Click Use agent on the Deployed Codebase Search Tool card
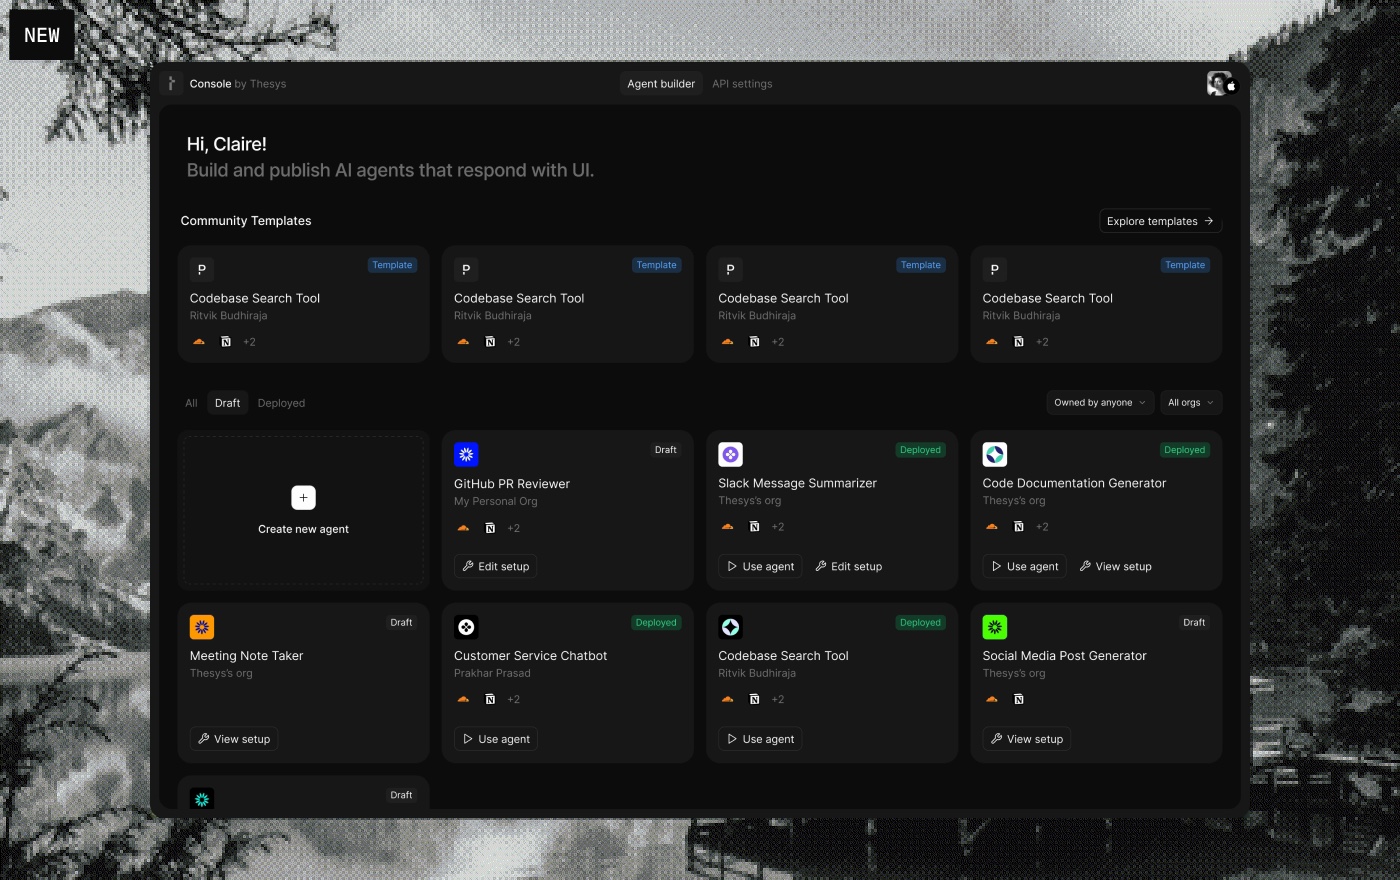 coord(760,739)
